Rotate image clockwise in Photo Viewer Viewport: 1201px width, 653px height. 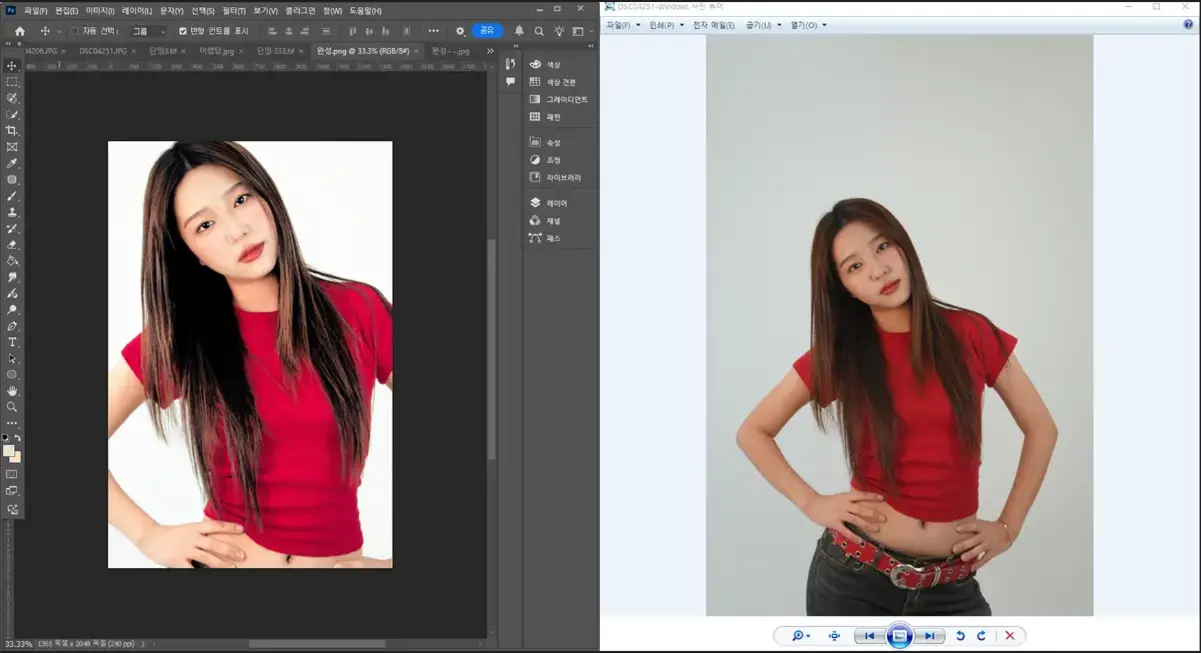coord(981,636)
